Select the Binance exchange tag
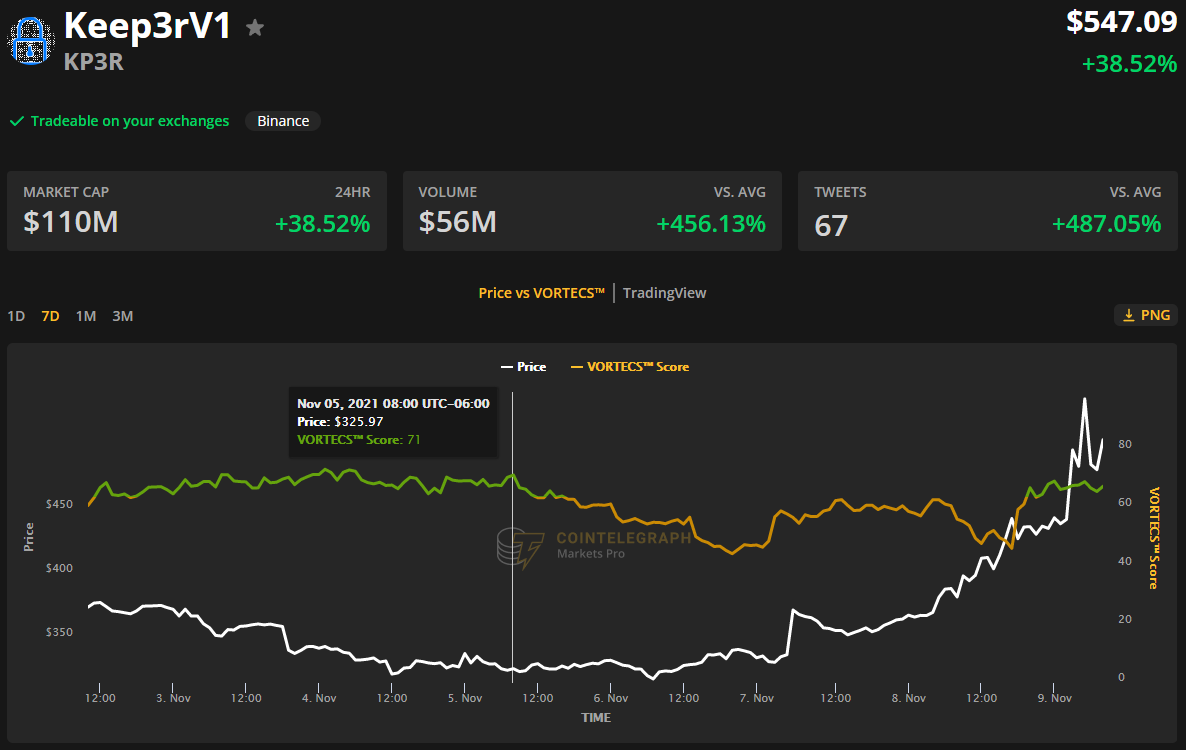Viewport: 1186px width, 750px height. pyautogui.click(x=283, y=121)
